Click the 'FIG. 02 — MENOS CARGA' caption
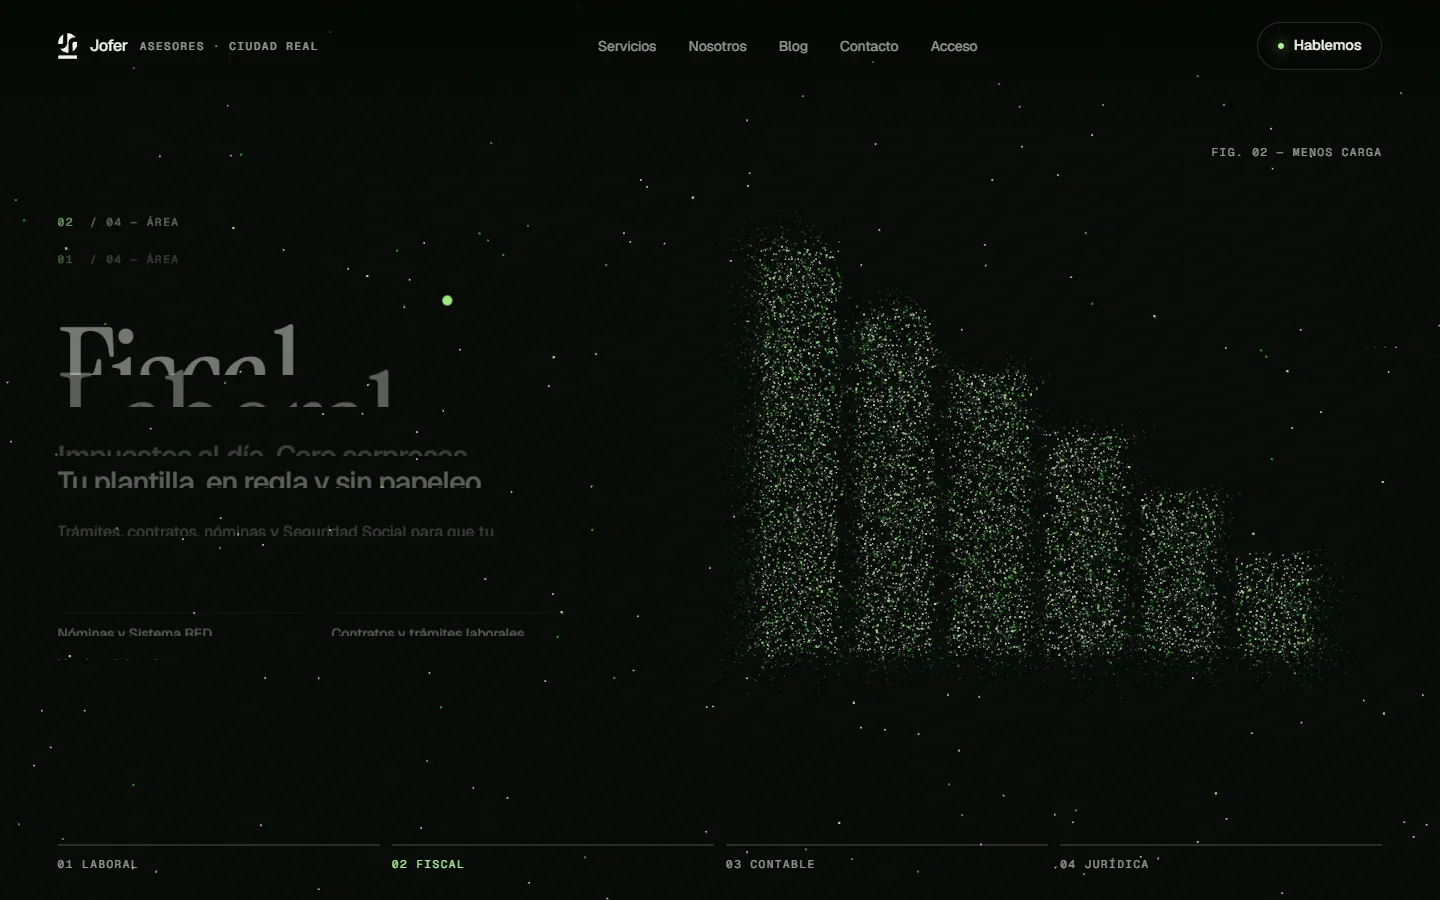 (x=1296, y=152)
